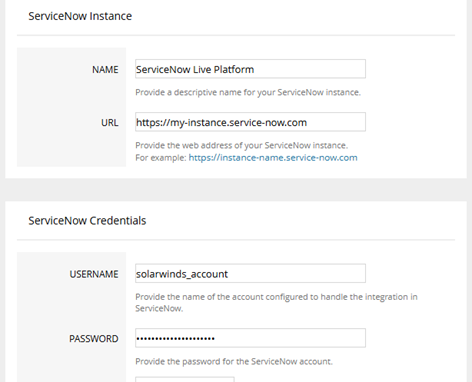Click the PASSWORD field label

(x=94, y=339)
